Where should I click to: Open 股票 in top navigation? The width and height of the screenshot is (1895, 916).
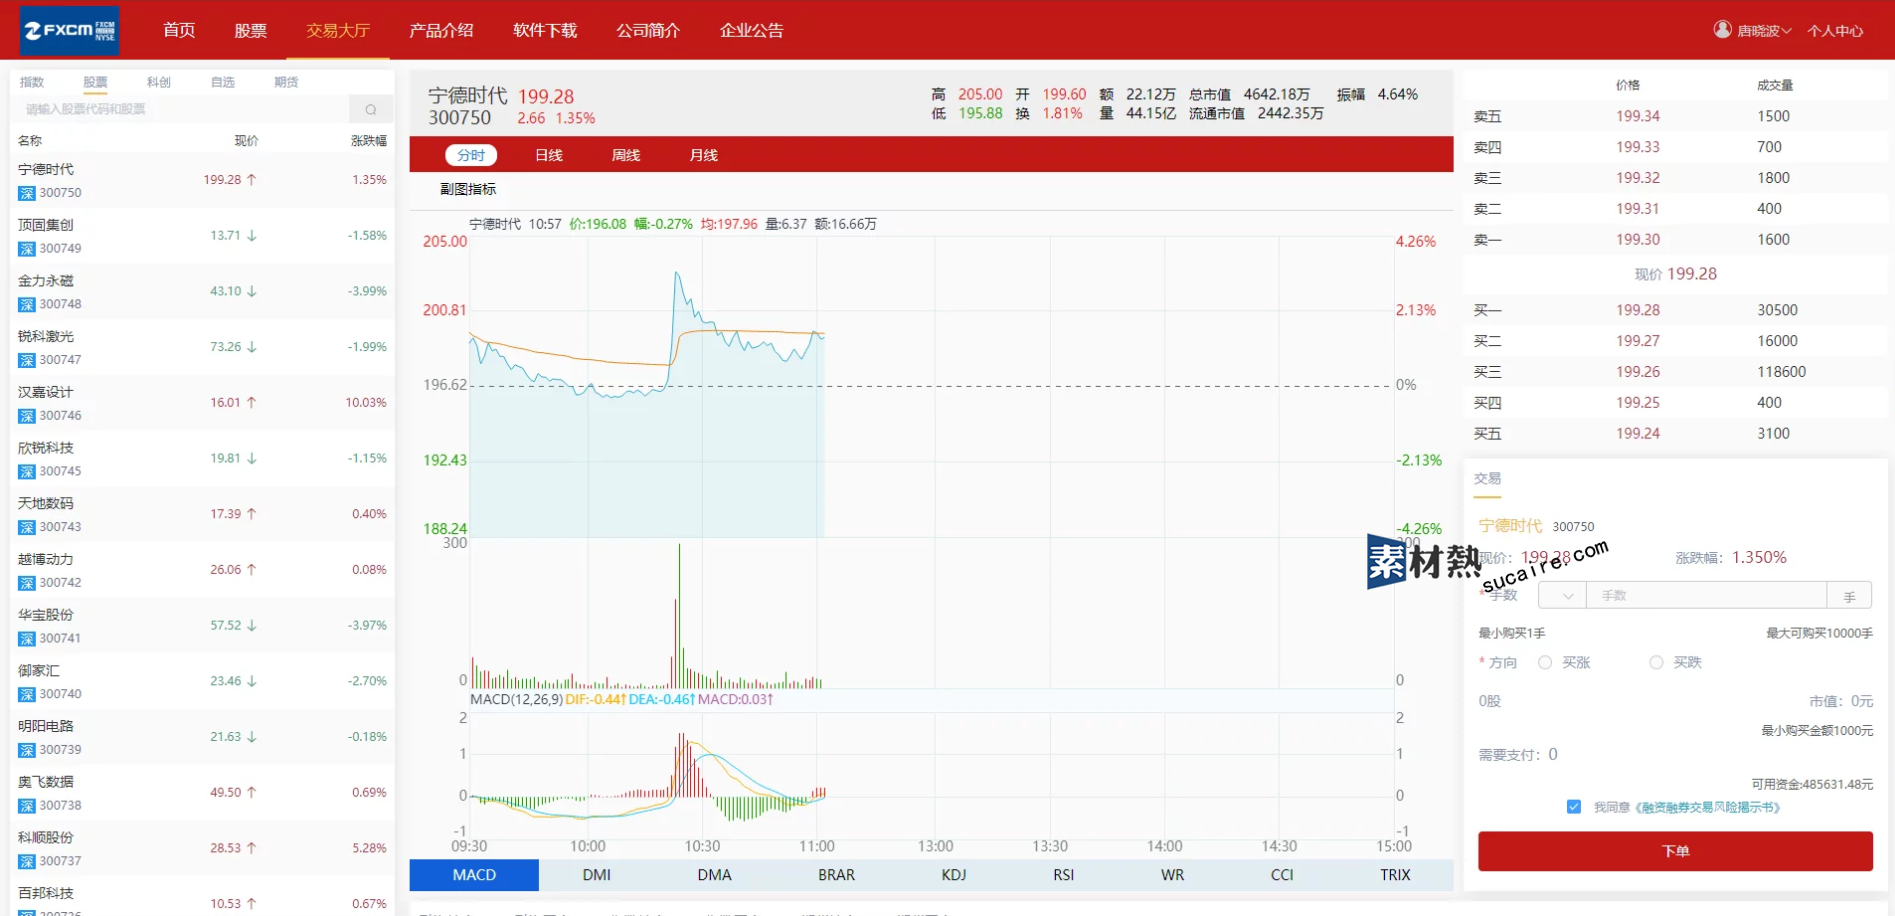[251, 30]
